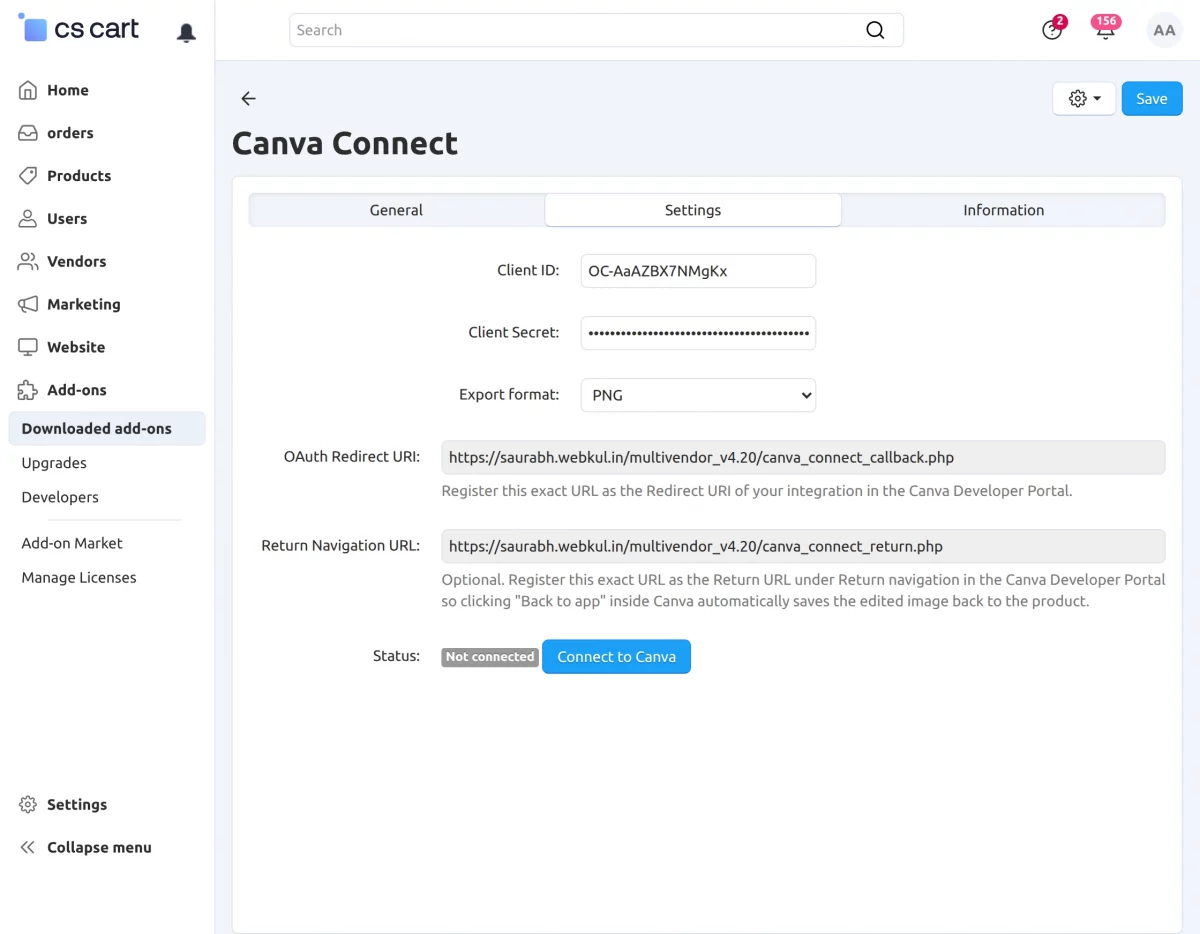The image size is (1200, 934).
Task: Focus the top Search field
Action: click(596, 30)
